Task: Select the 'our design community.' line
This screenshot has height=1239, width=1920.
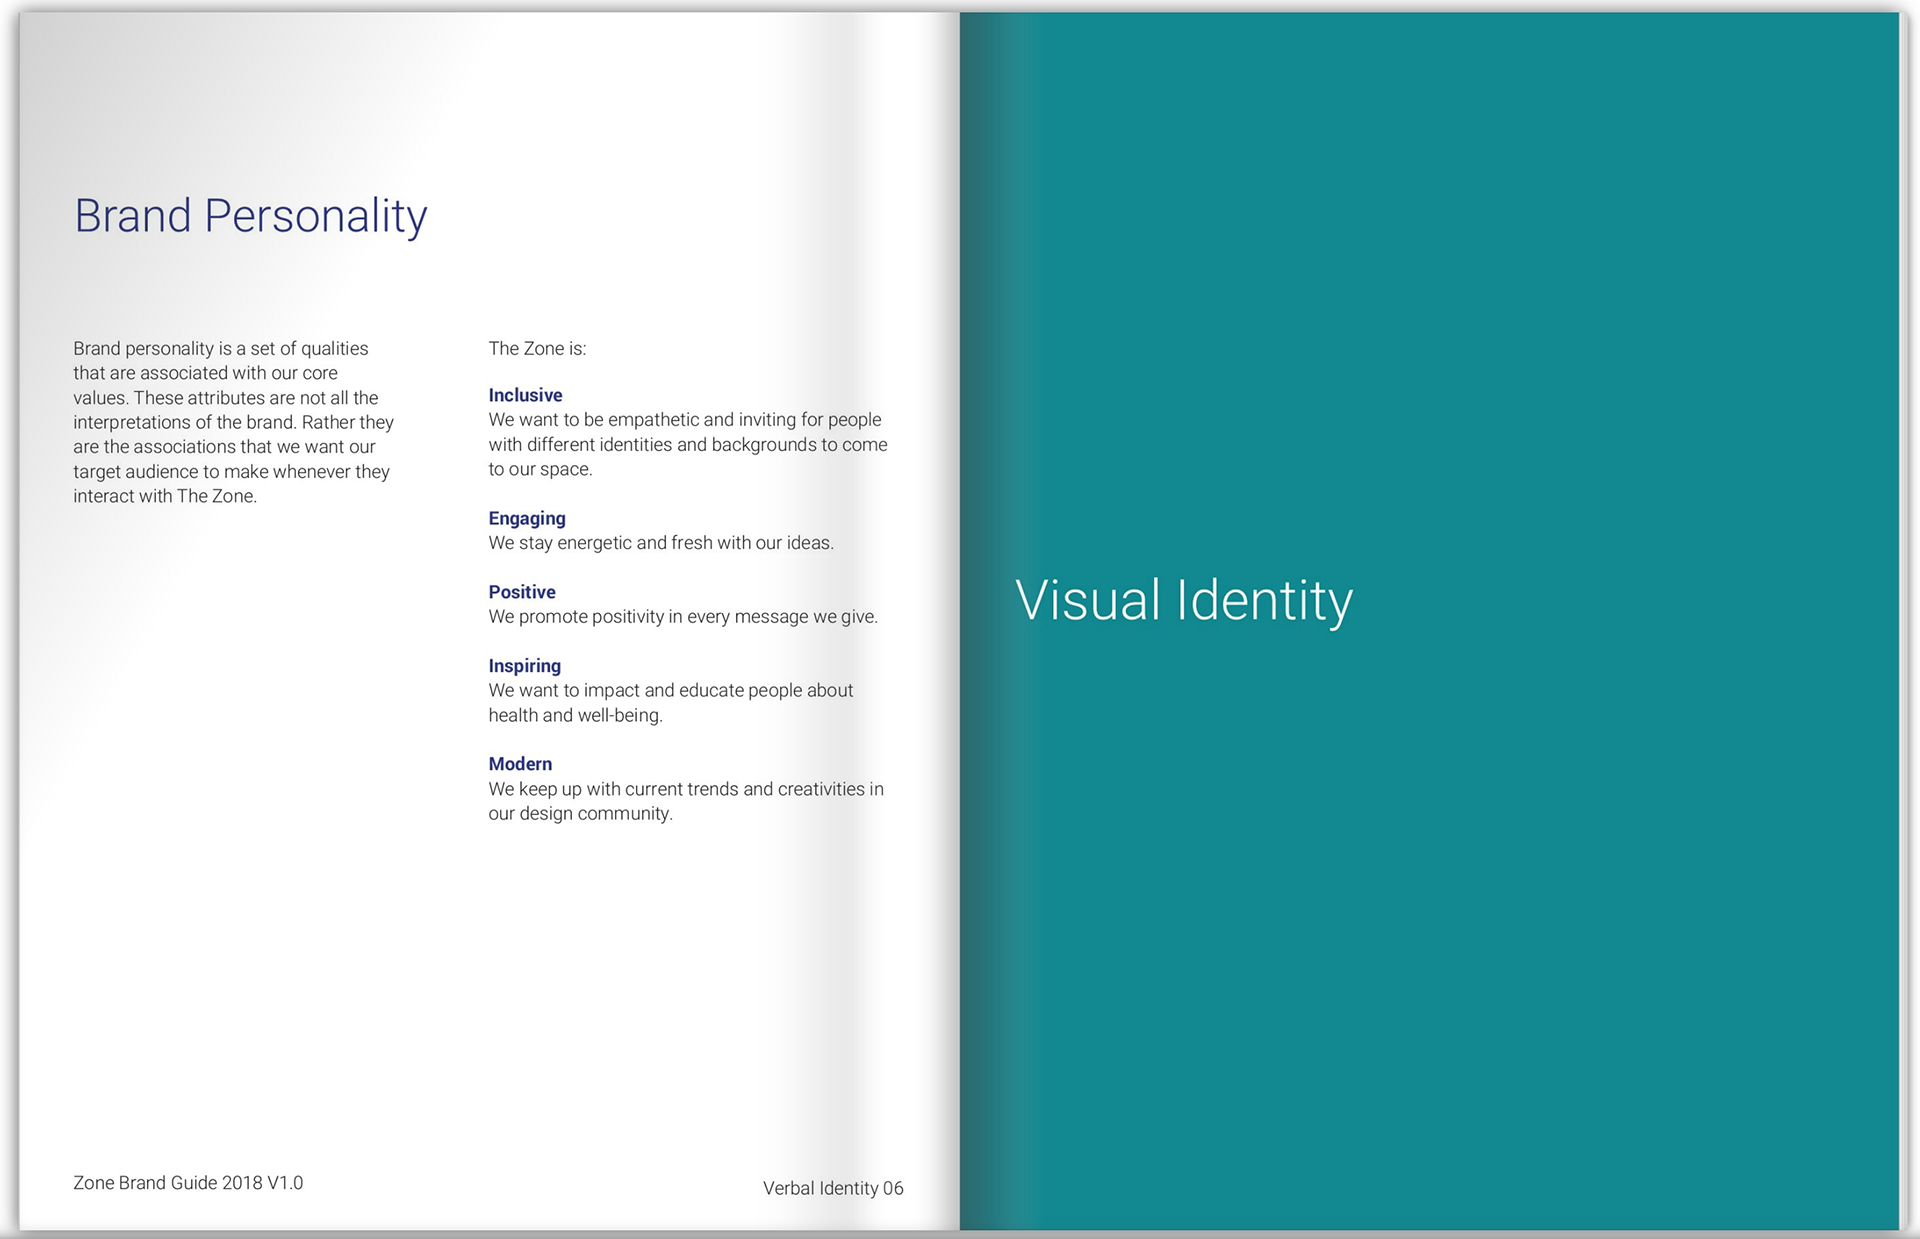Action: (581, 813)
